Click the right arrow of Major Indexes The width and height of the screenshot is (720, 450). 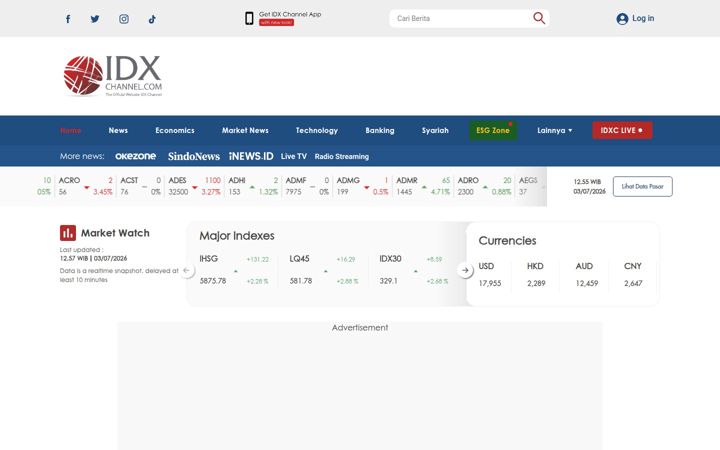pyautogui.click(x=465, y=270)
